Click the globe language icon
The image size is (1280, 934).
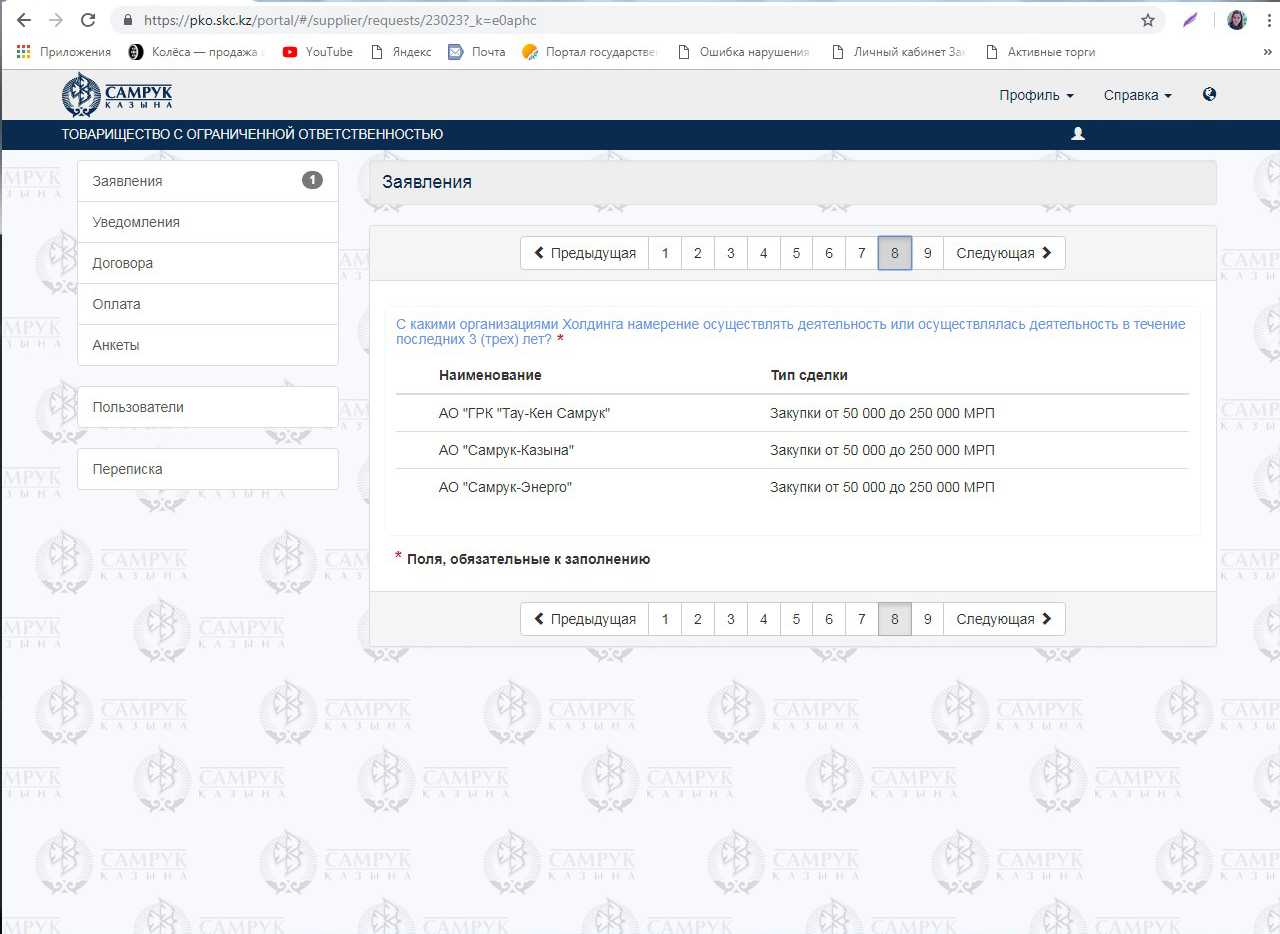pyautogui.click(x=1209, y=95)
